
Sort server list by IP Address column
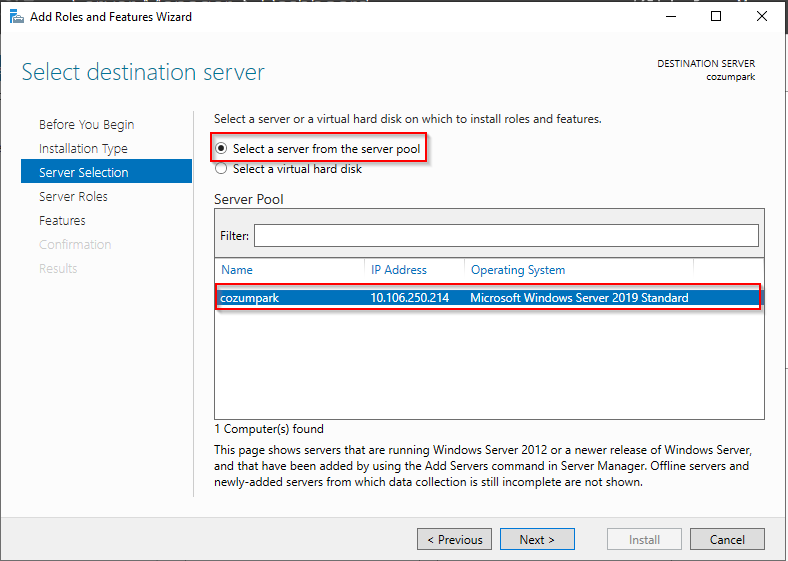399,270
